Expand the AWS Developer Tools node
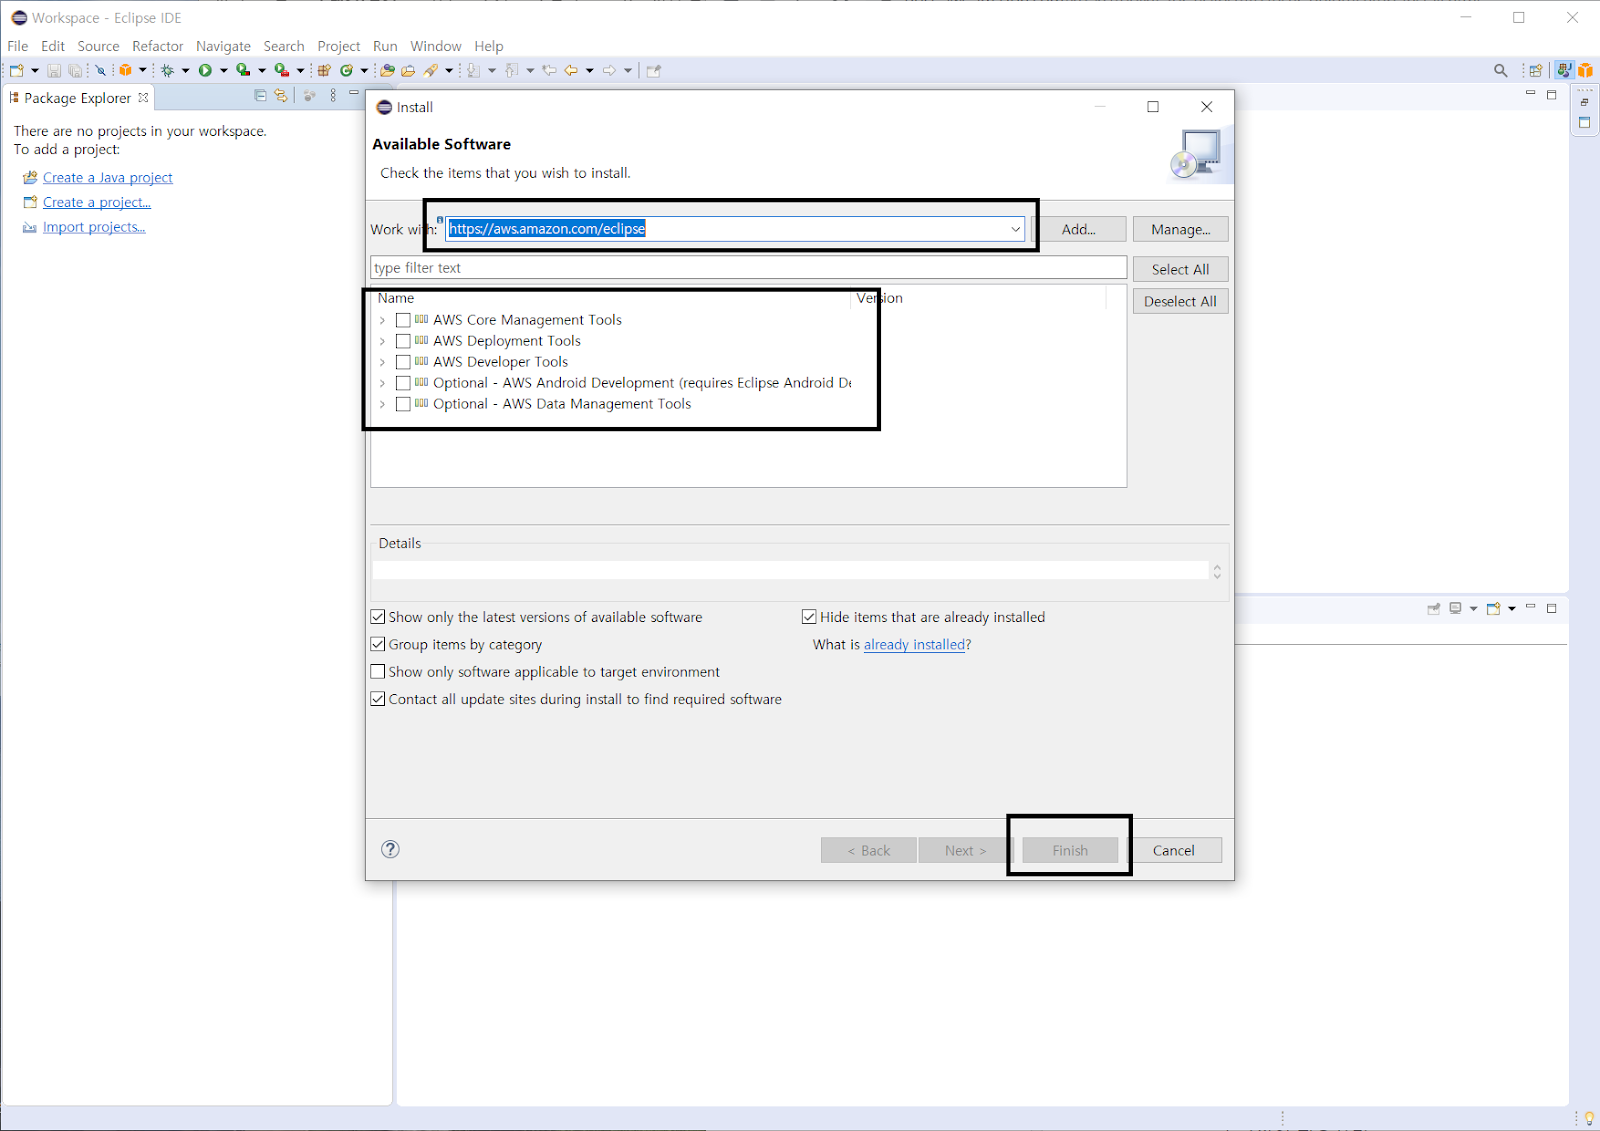Image resolution: width=1600 pixels, height=1131 pixels. point(382,362)
